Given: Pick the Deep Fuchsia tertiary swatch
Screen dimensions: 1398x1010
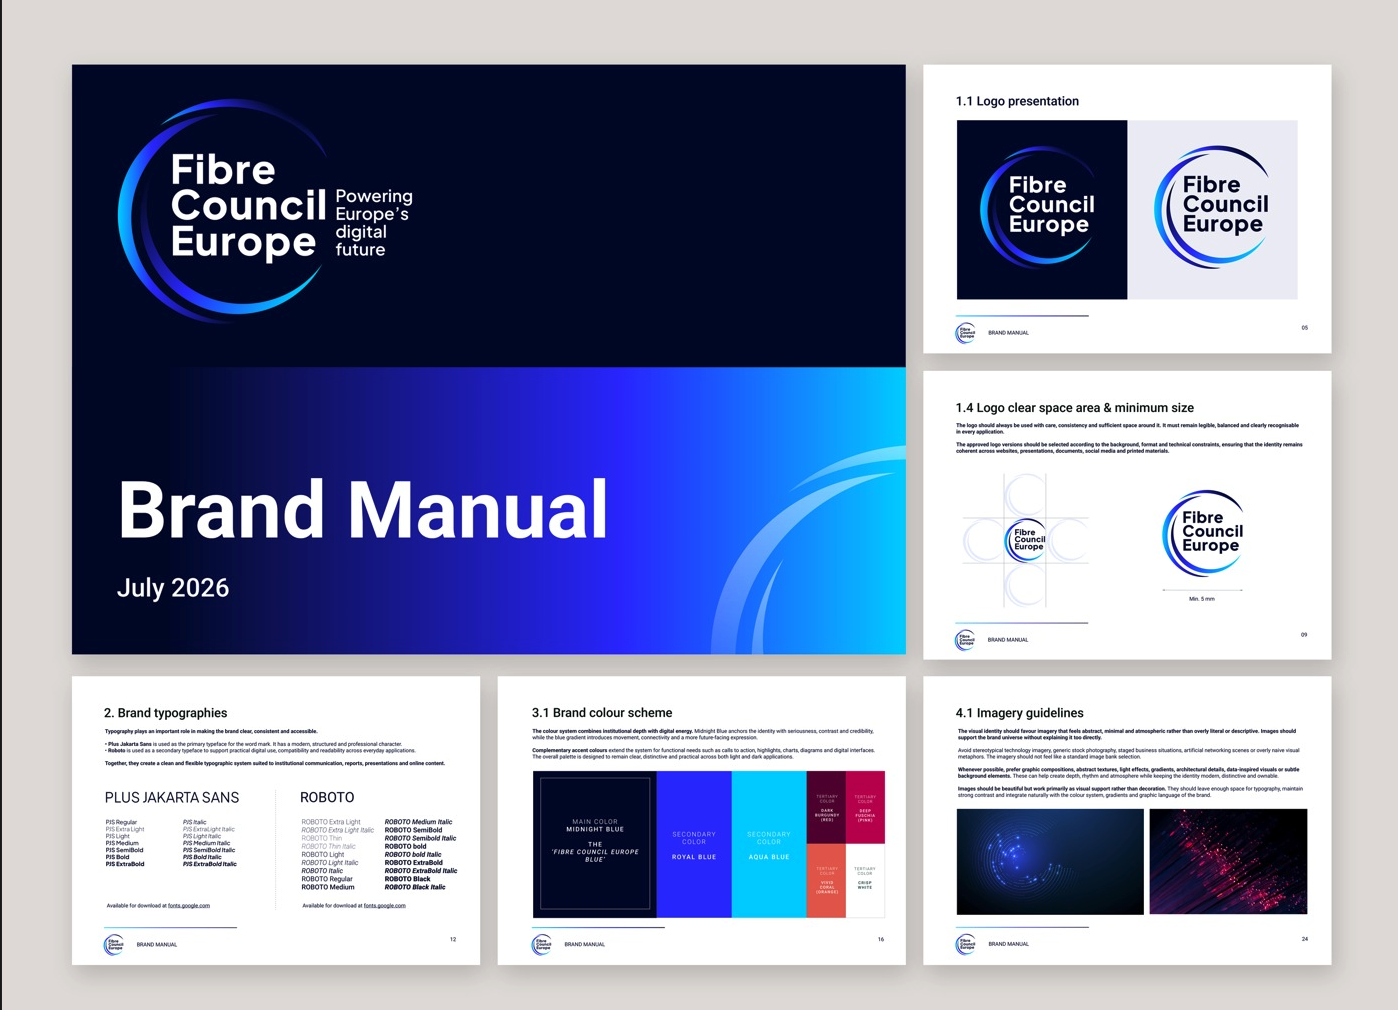Looking at the screenshot, I should pyautogui.click(x=866, y=807).
